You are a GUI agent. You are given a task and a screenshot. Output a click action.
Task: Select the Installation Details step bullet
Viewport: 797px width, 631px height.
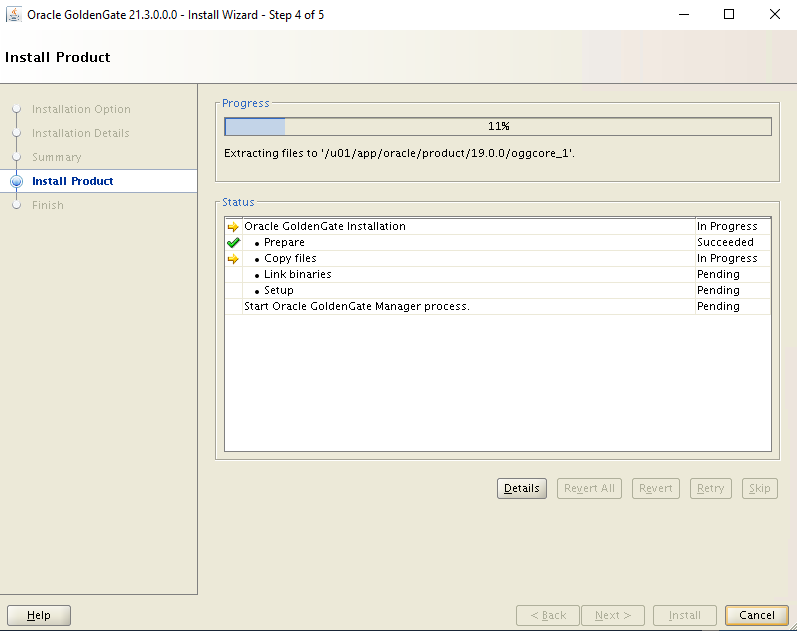coord(17,133)
